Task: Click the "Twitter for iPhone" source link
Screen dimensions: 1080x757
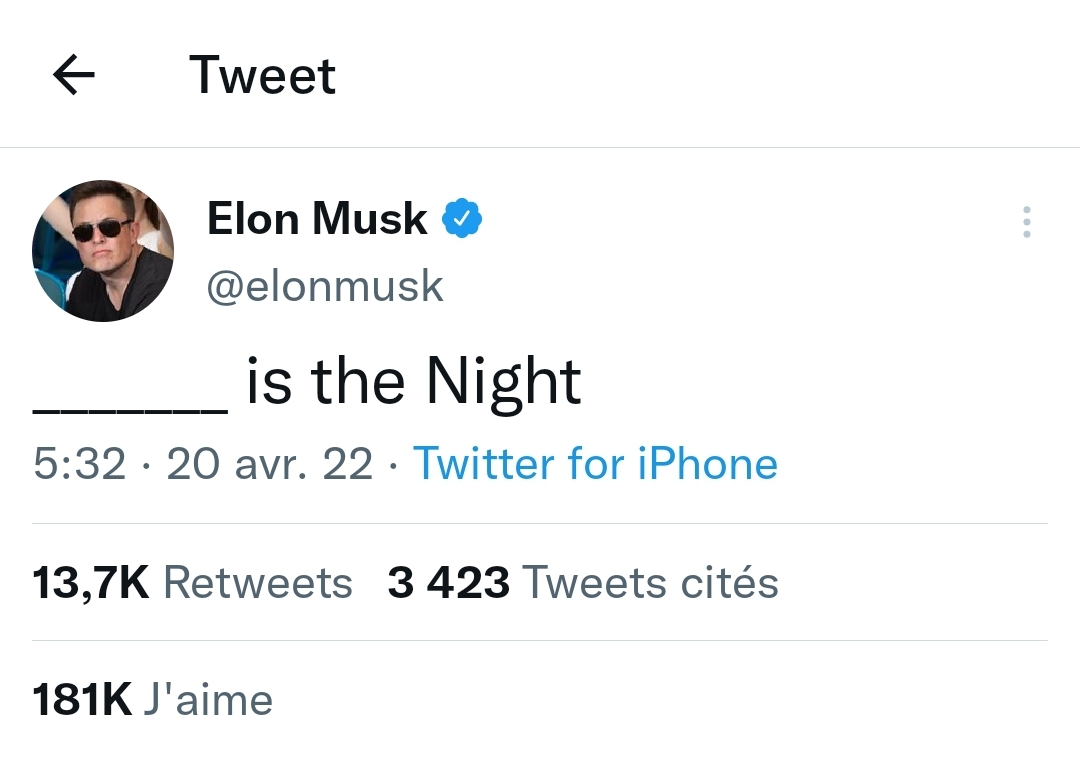Action: click(x=595, y=464)
